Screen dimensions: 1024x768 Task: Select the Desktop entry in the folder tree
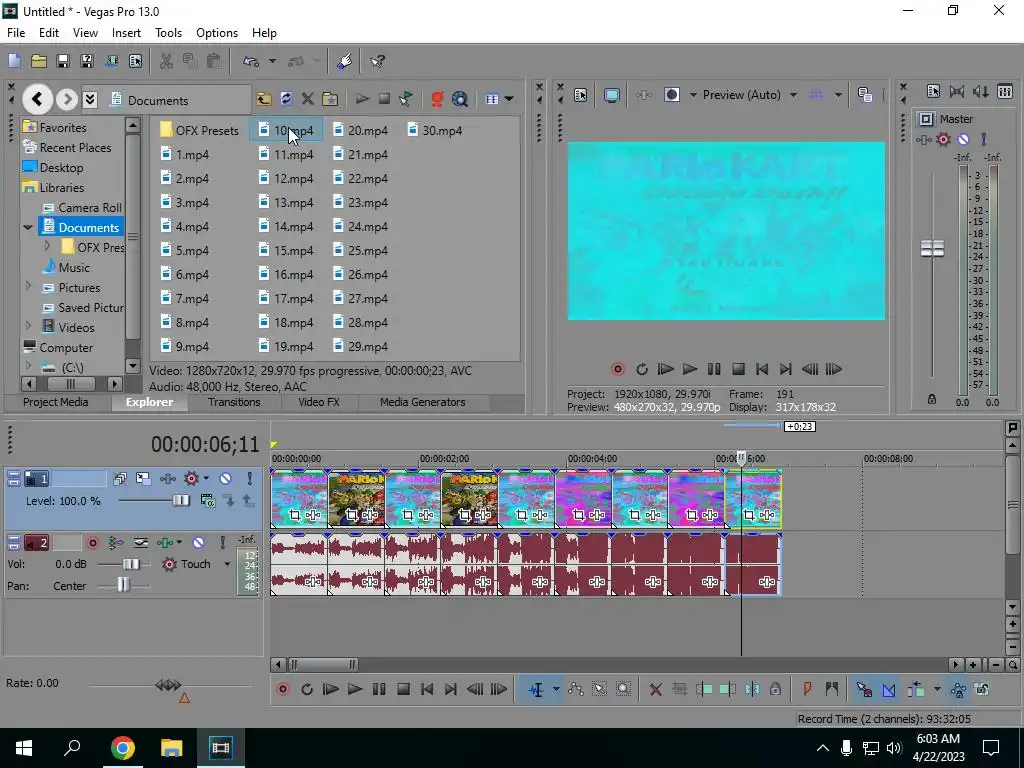coord(53,167)
